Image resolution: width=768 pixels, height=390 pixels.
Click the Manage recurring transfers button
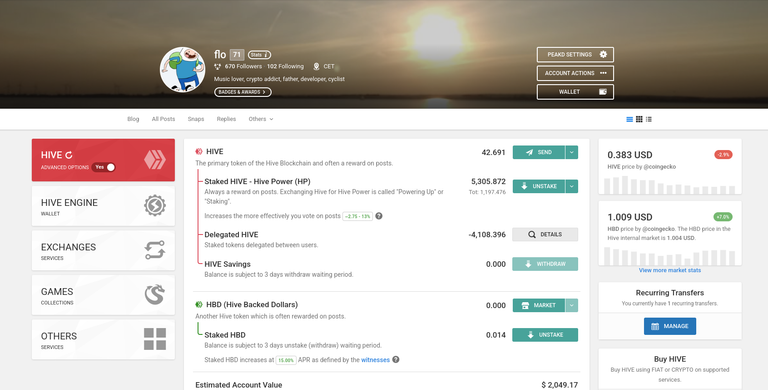[670, 326]
